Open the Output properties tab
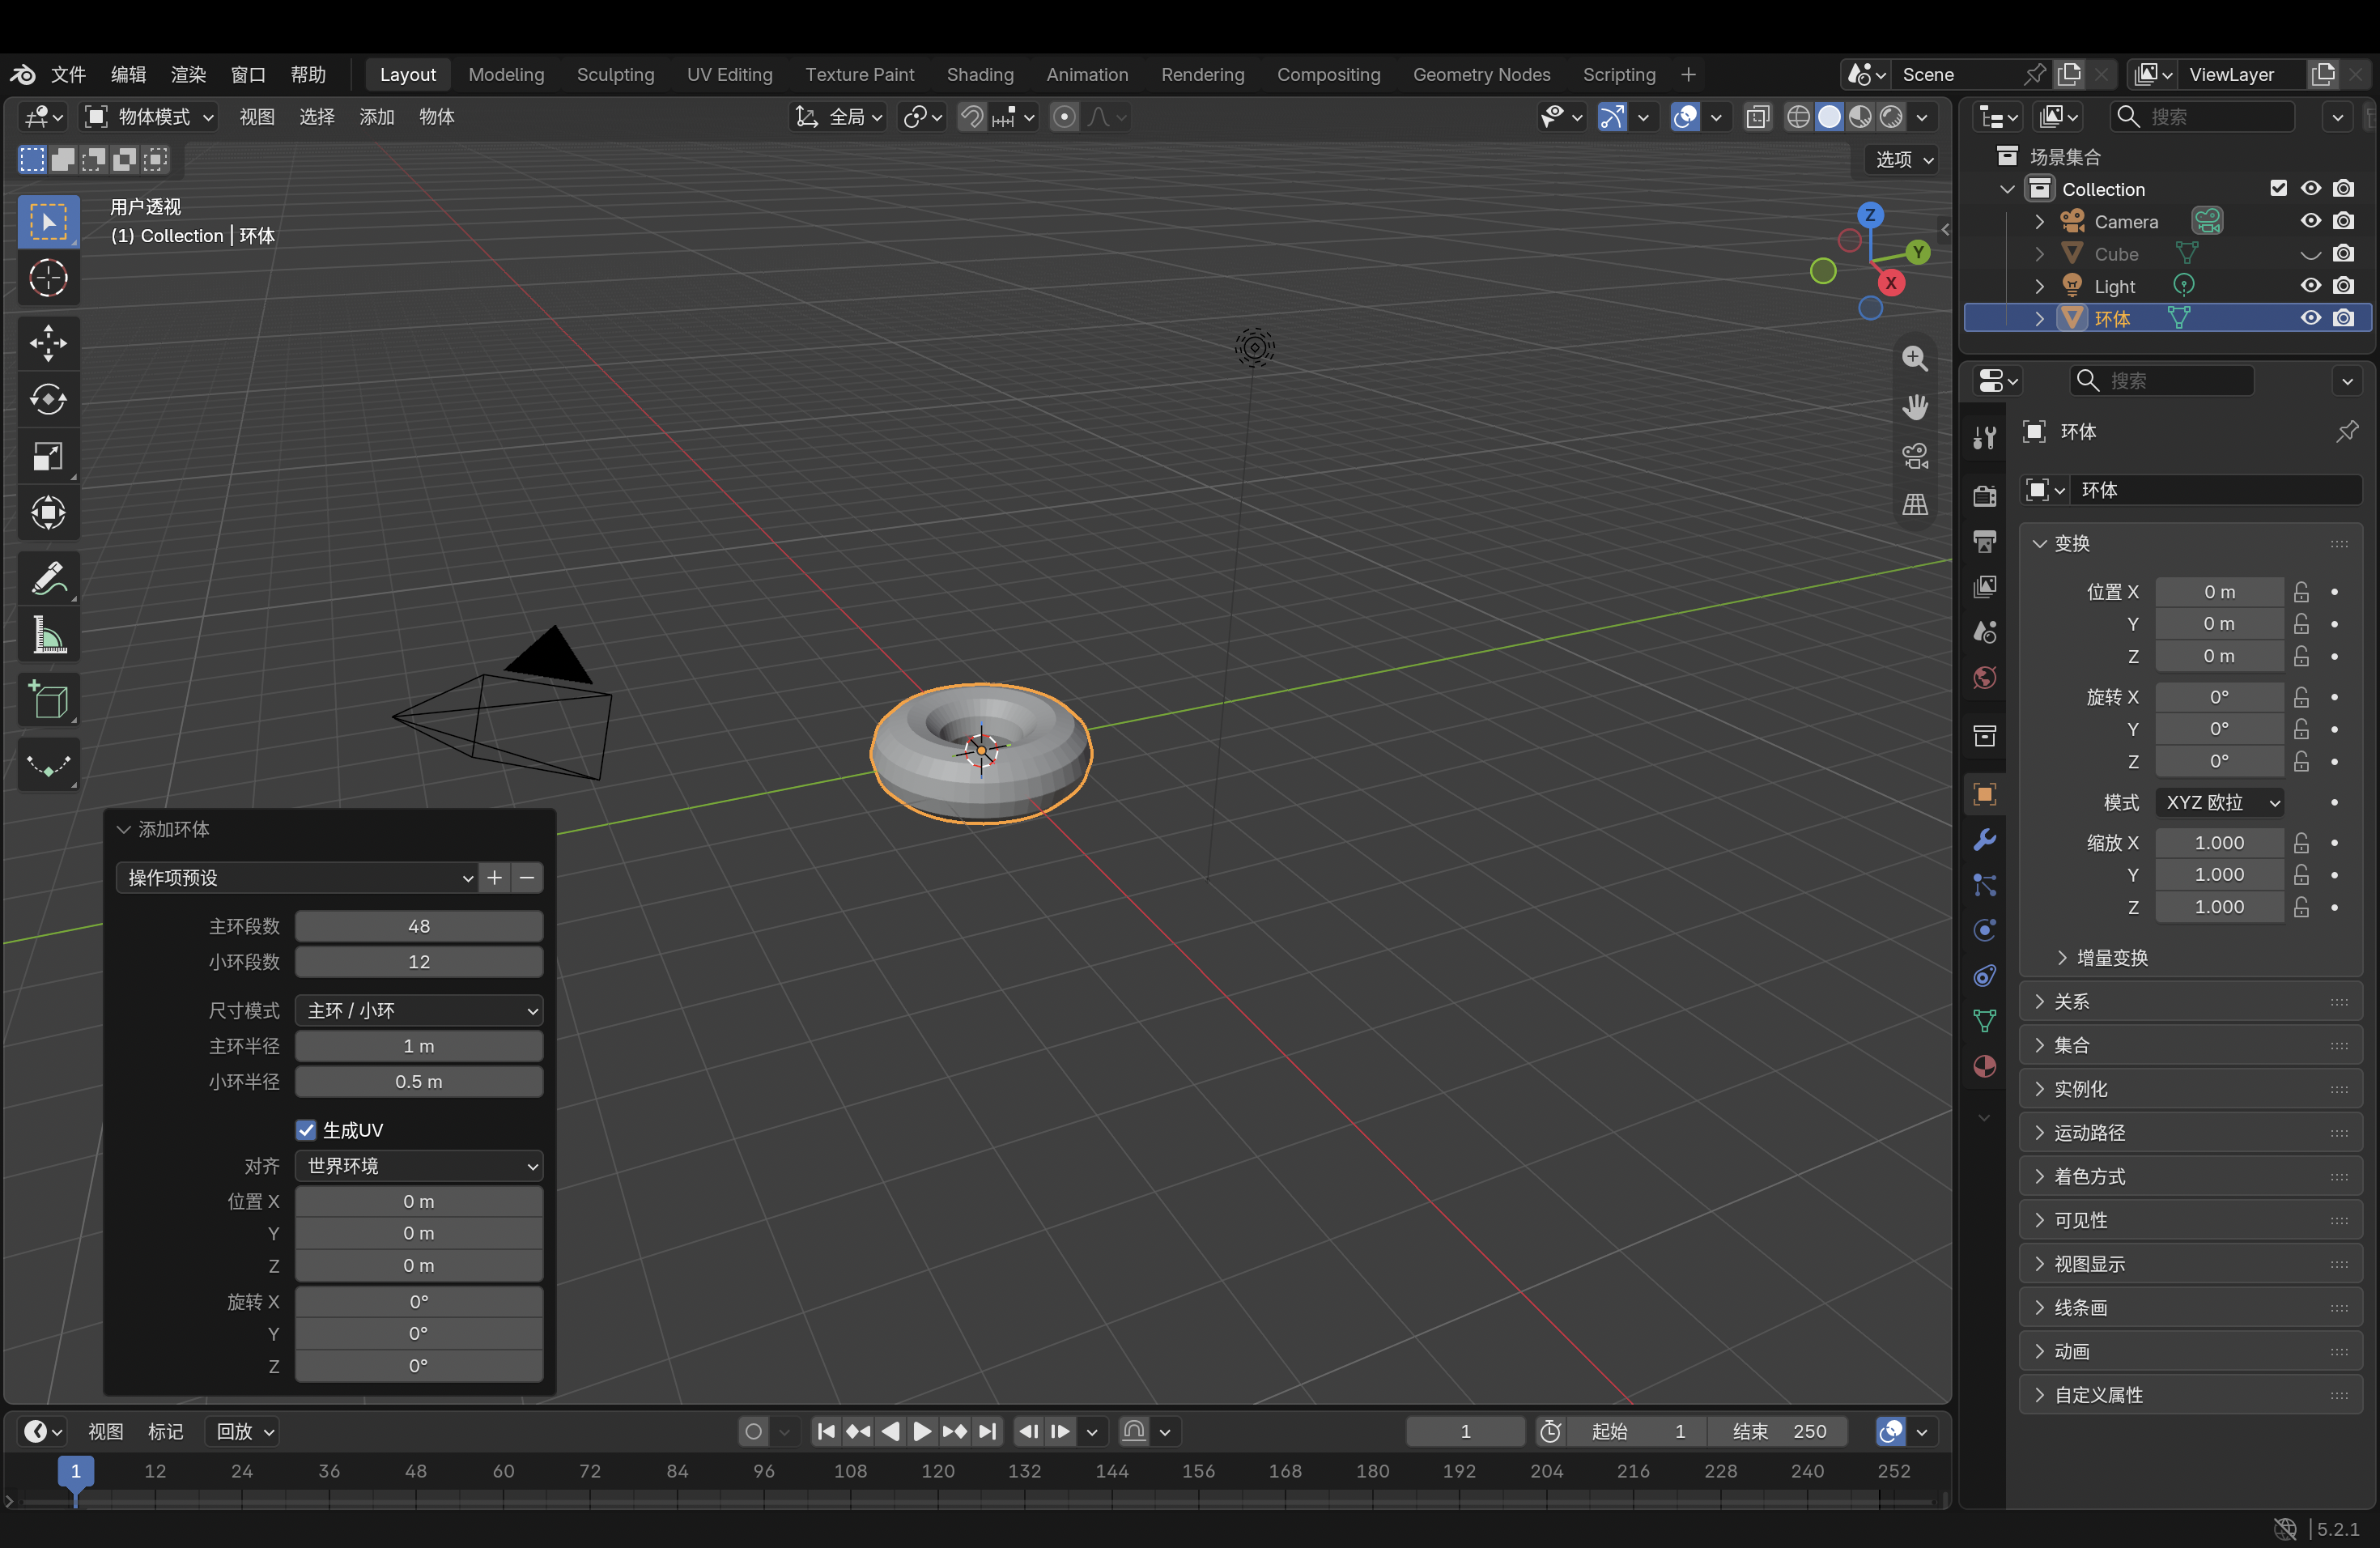Image resolution: width=2380 pixels, height=1548 pixels. click(1984, 541)
